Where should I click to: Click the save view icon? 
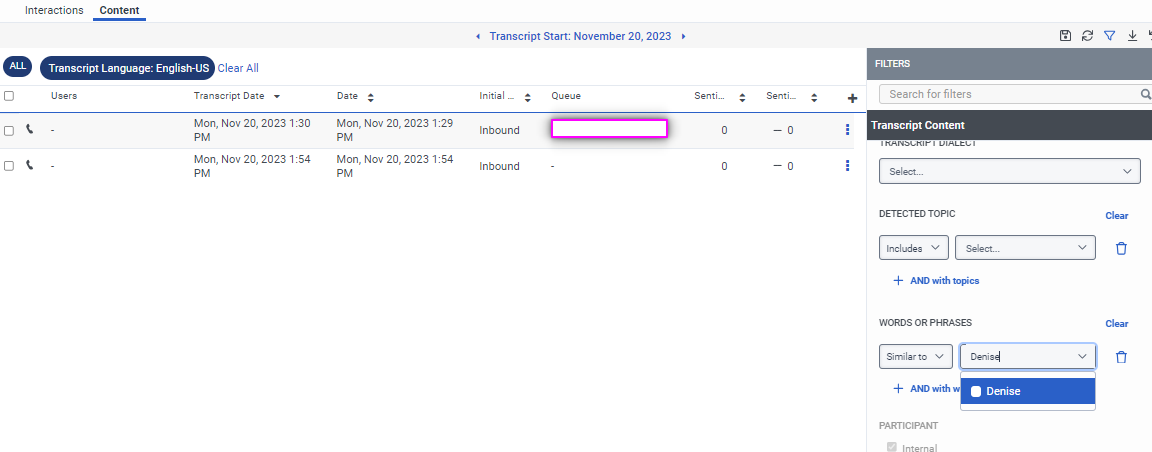point(1066,36)
